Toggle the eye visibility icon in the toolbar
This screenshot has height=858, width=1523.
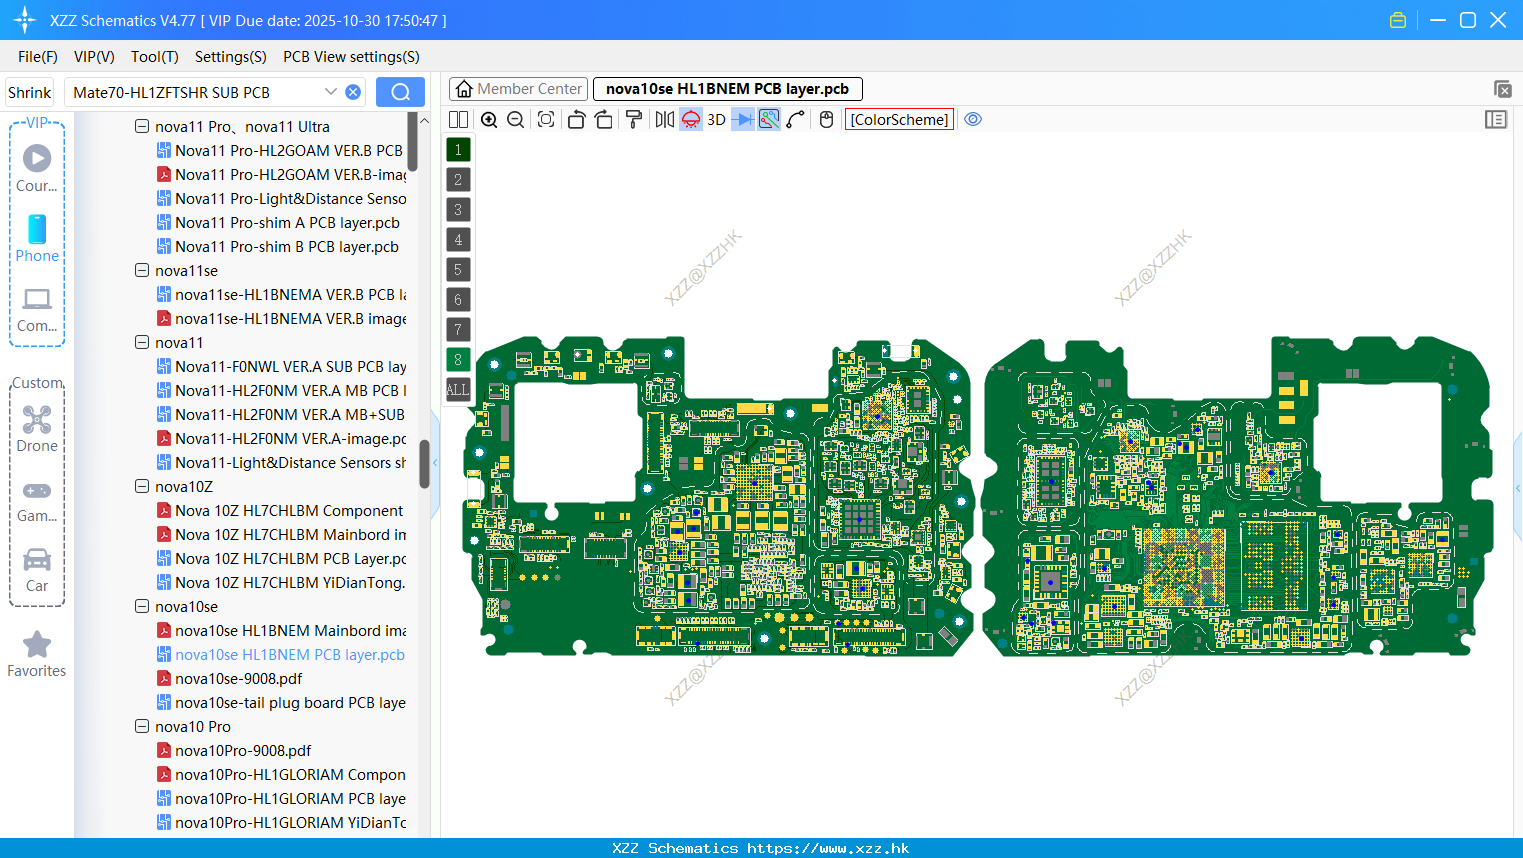click(x=973, y=120)
